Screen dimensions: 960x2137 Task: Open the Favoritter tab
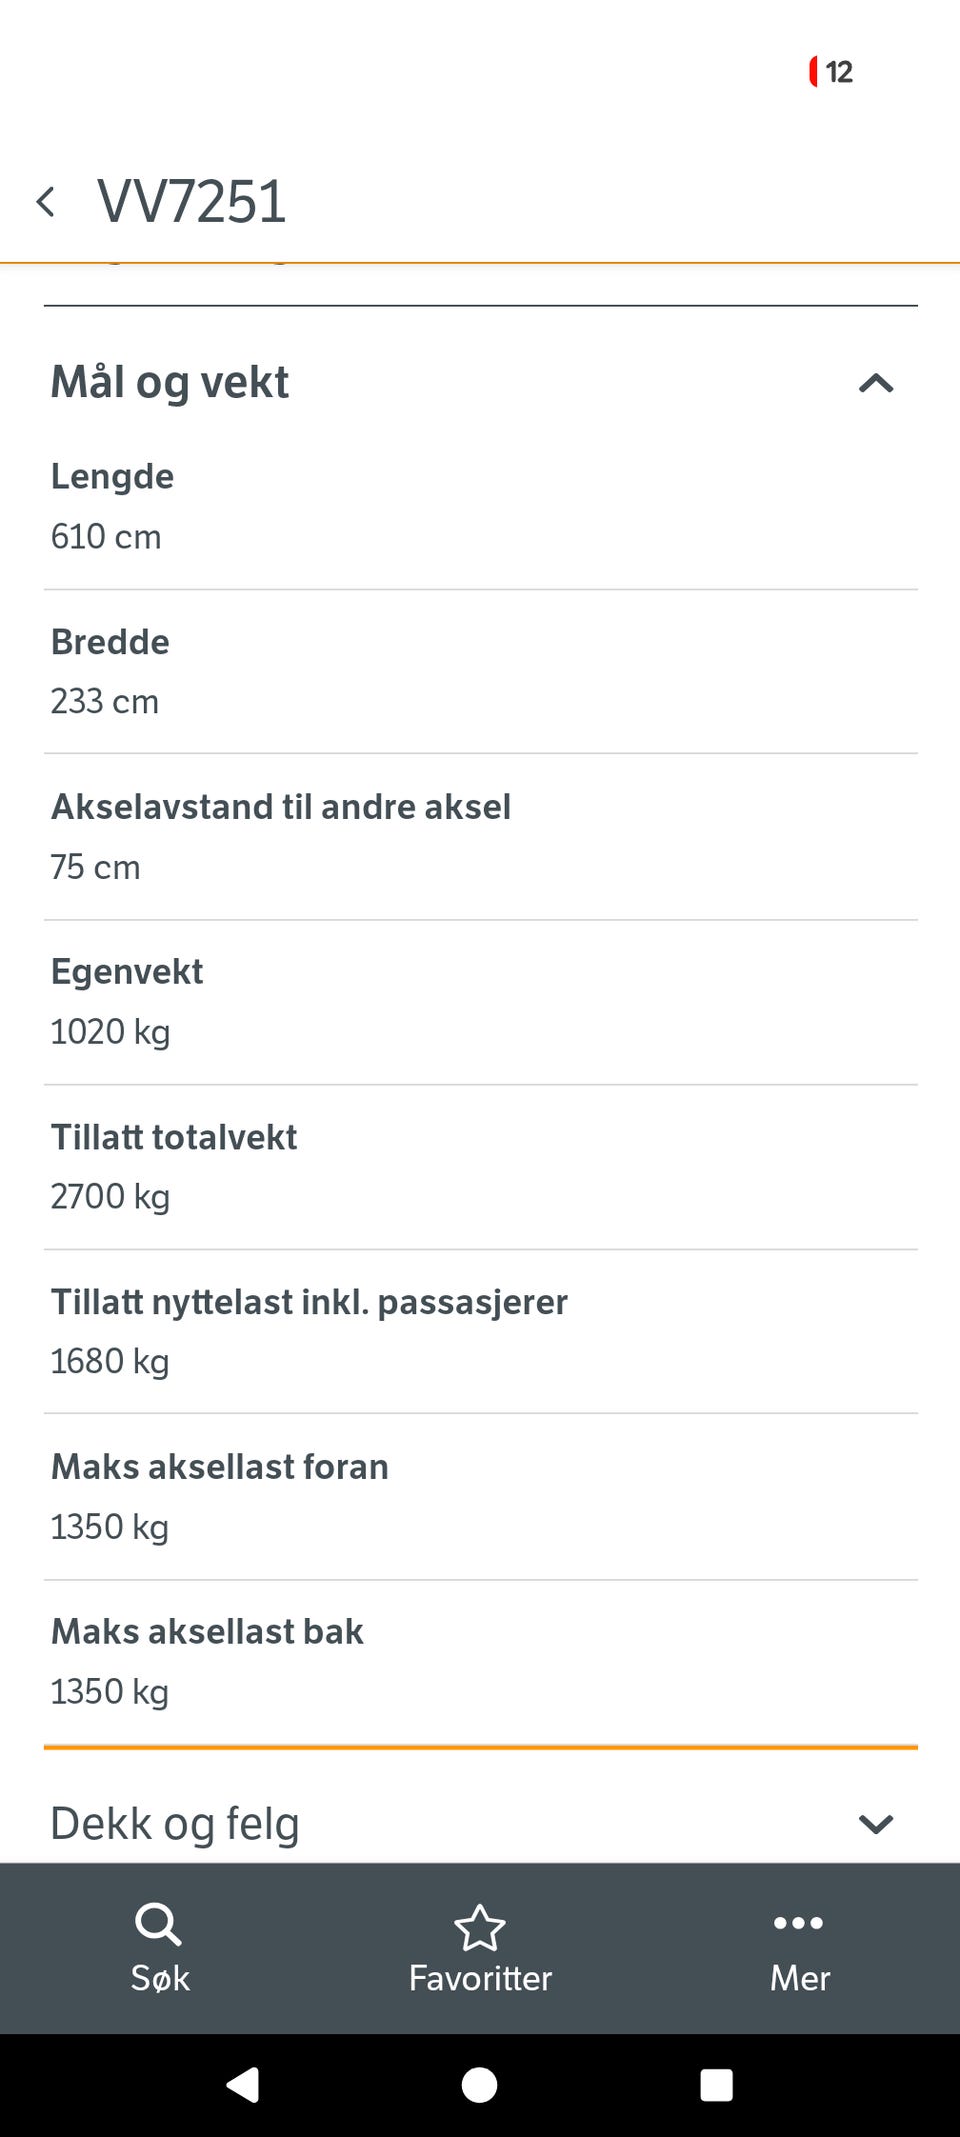tap(480, 1948)
